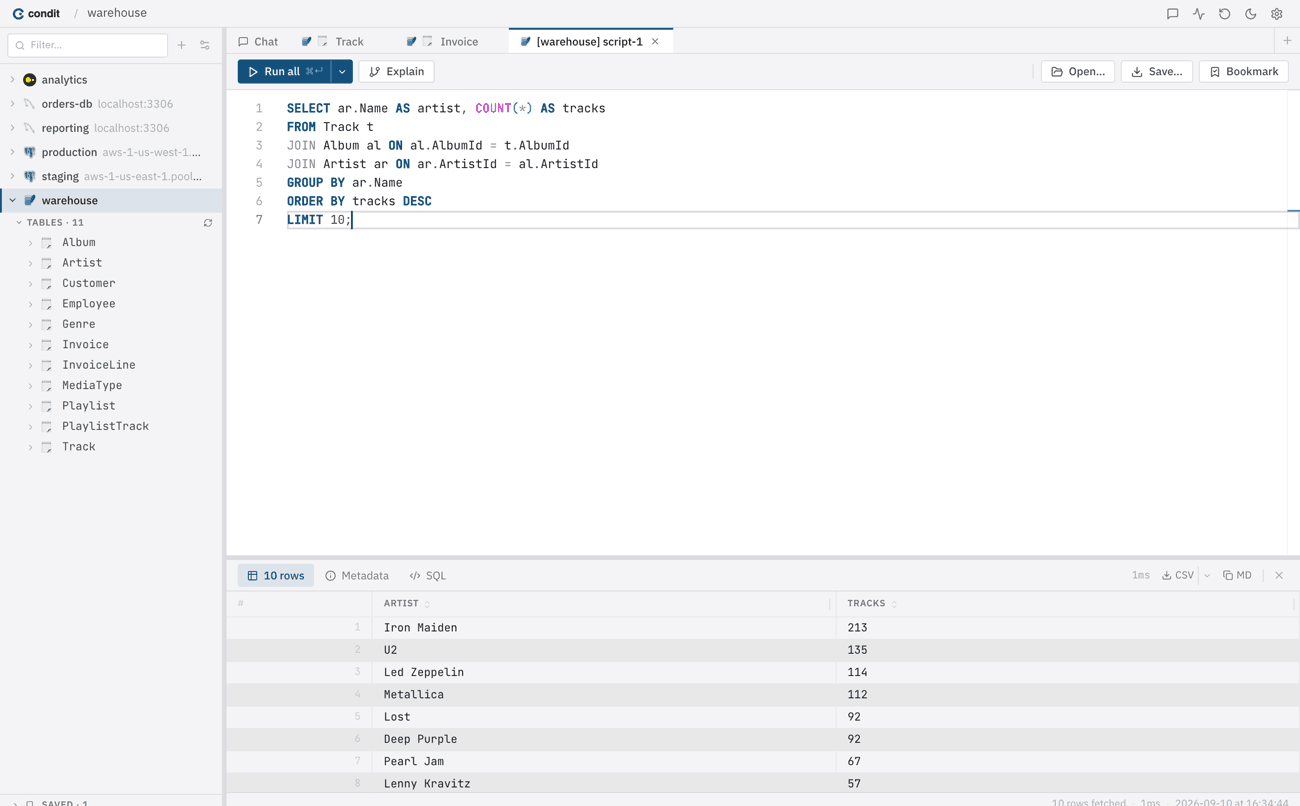Copy results as MD
Image resolution: width=1300 pixels, height=806 pixels.
1237,575
